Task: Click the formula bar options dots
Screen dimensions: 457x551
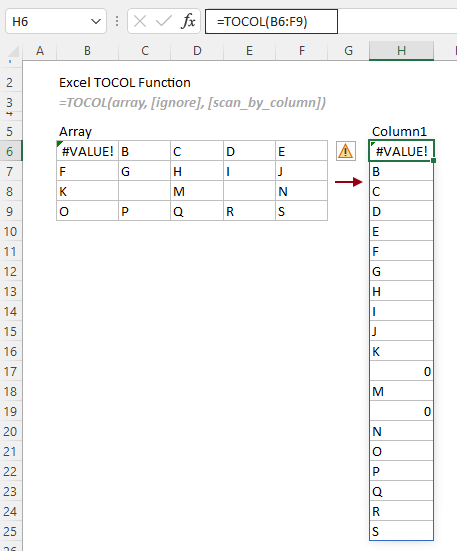Action: pos(117,21)
